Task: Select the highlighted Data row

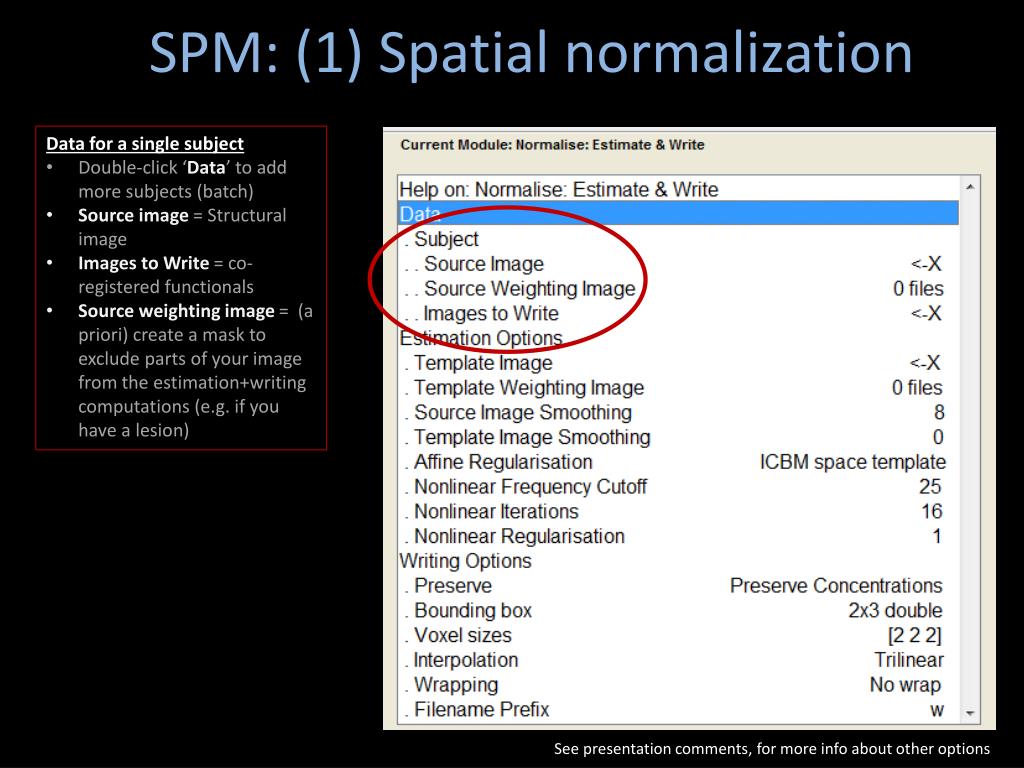Action: [678, 214]
